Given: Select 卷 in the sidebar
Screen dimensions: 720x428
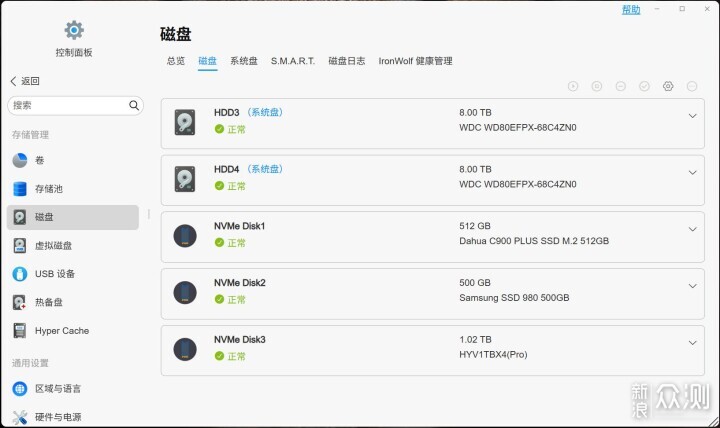Looking at the screenshot, I should point(73,160).
